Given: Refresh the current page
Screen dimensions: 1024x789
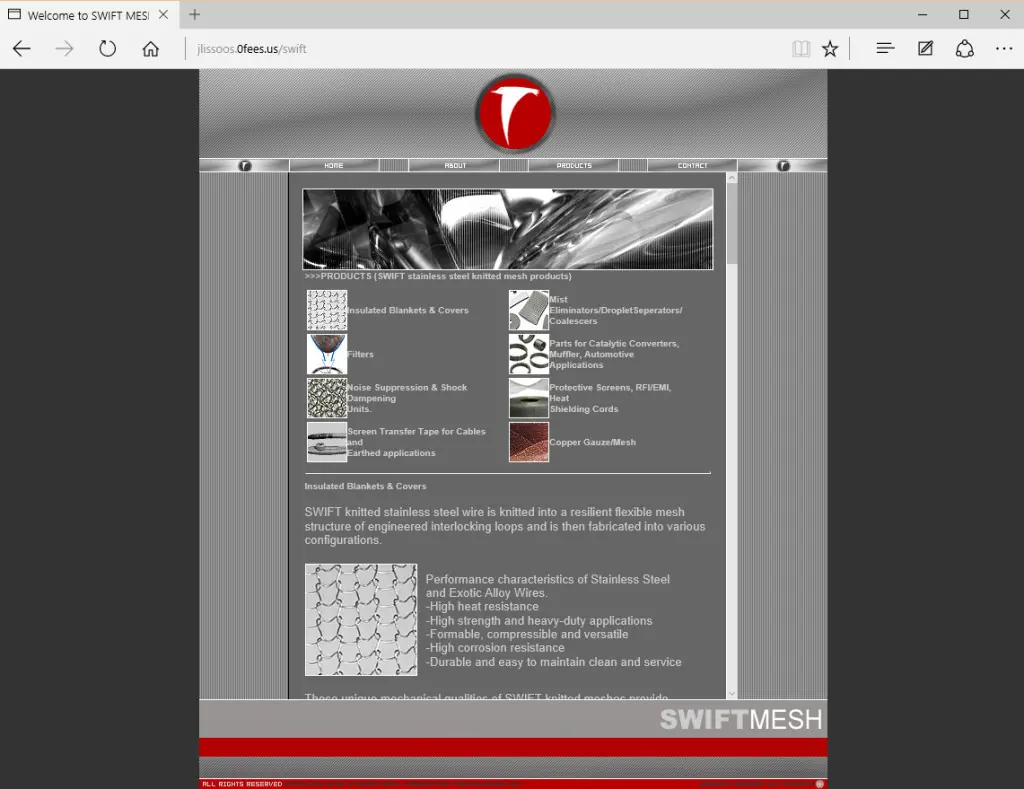Looking at the screenshot, I should [x=107, y=48].
